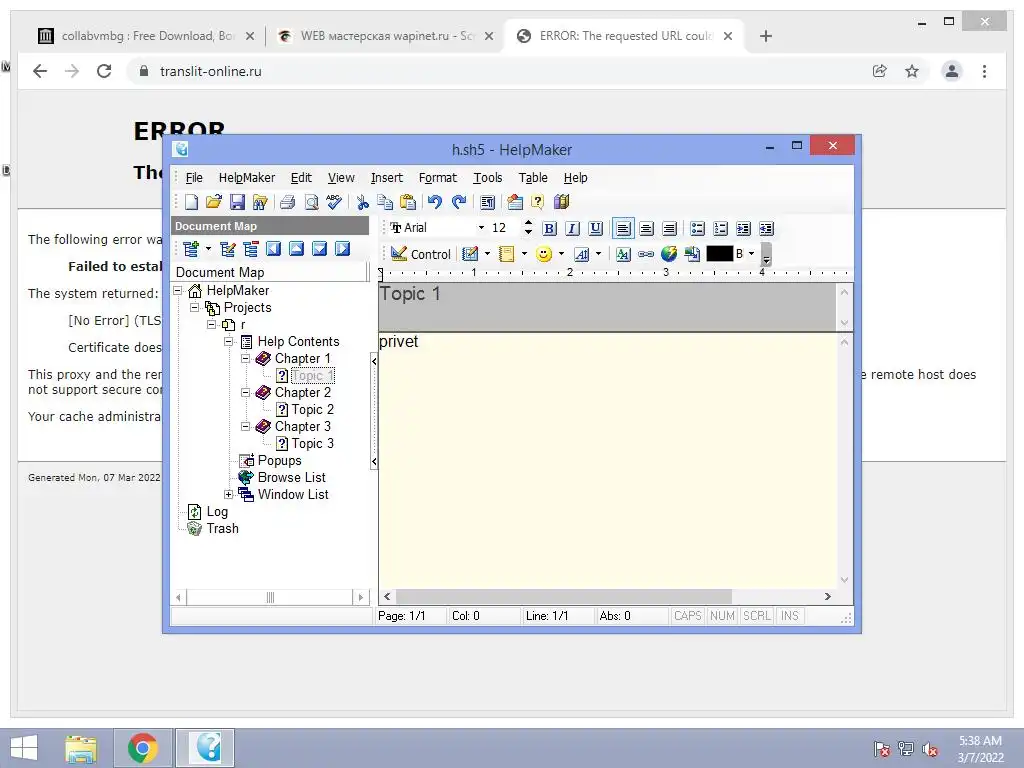The width and height of the screenshot is (1024, 768).
Task: Open Log in document tree
Action: click(x=217, y=512)
